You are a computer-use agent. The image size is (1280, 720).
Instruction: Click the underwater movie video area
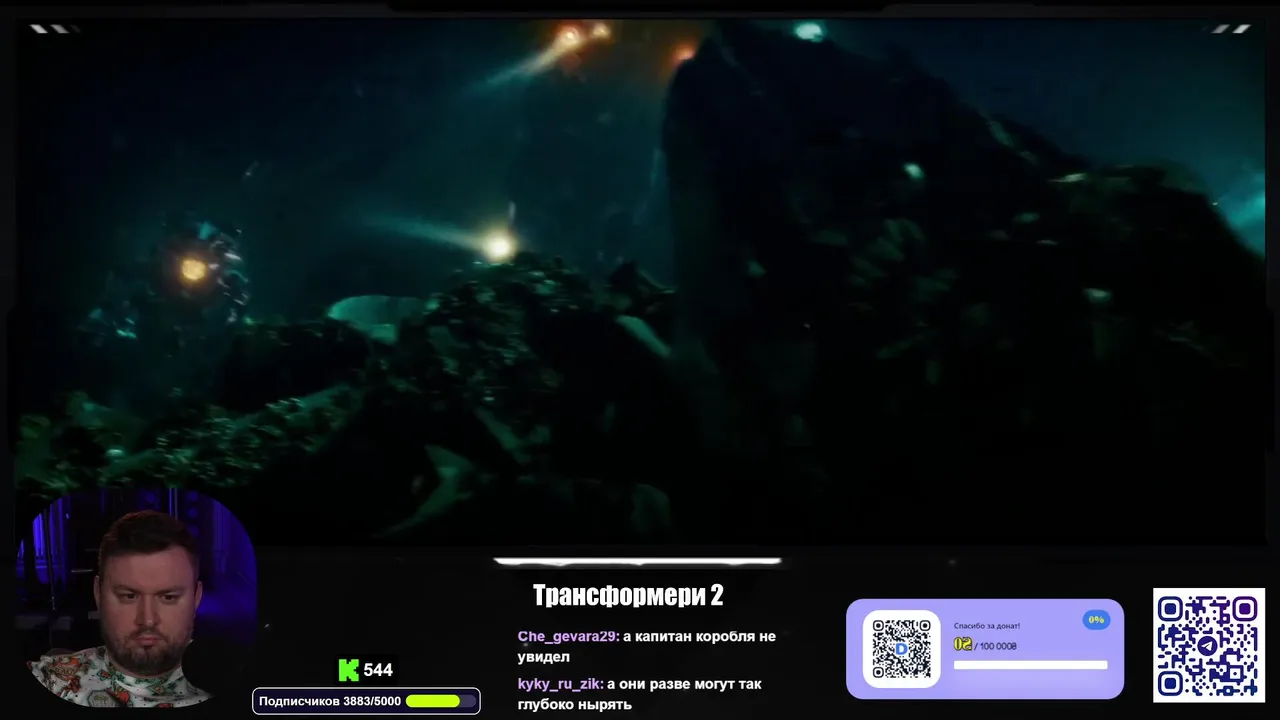click(x=640, y=280)
